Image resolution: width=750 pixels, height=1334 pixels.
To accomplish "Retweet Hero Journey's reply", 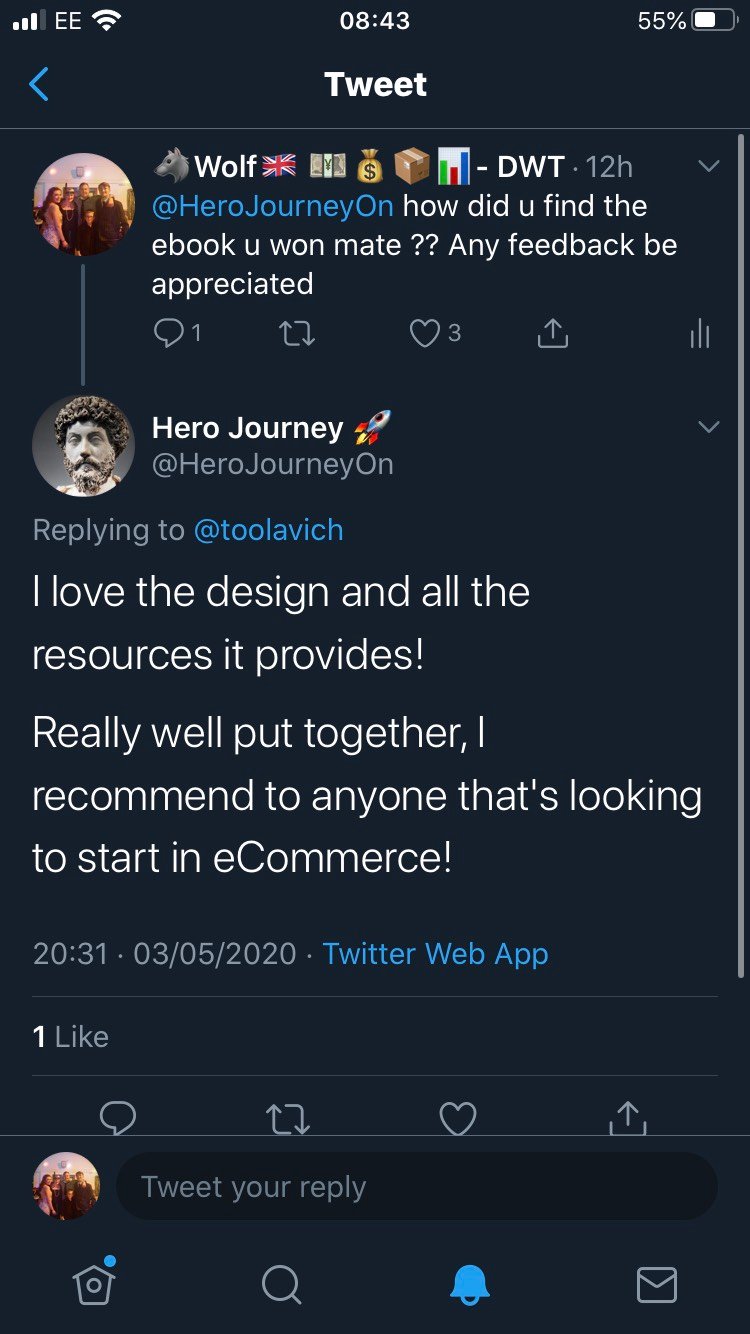I will coord(288,1118).
